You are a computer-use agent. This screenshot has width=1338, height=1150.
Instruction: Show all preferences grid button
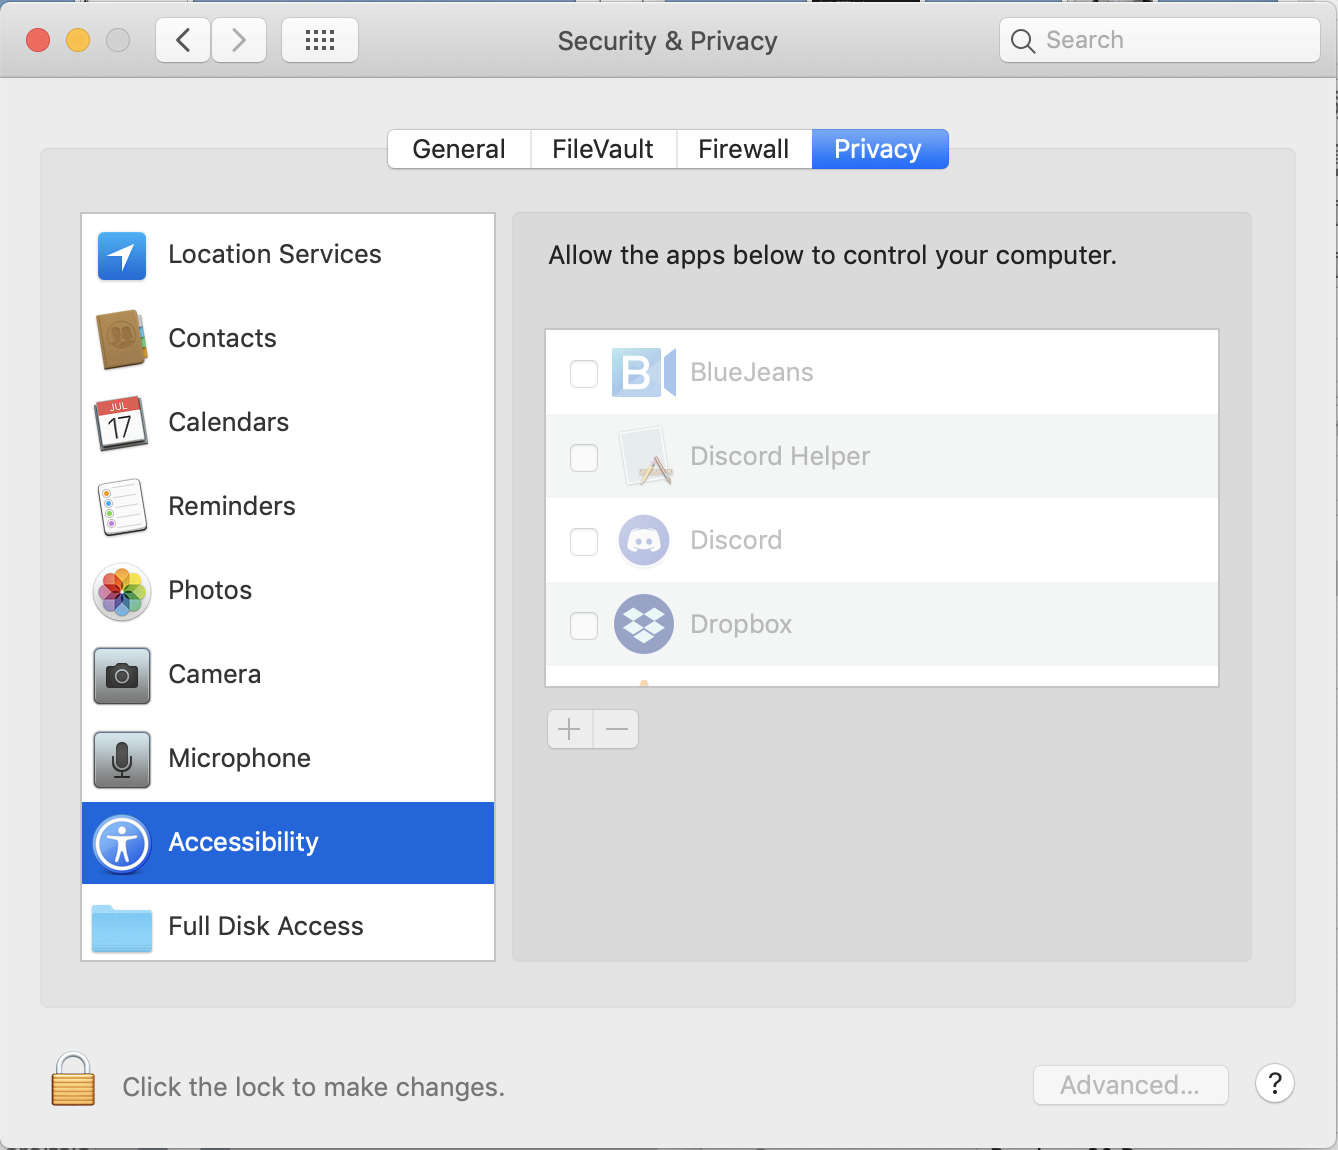(320, 40)
